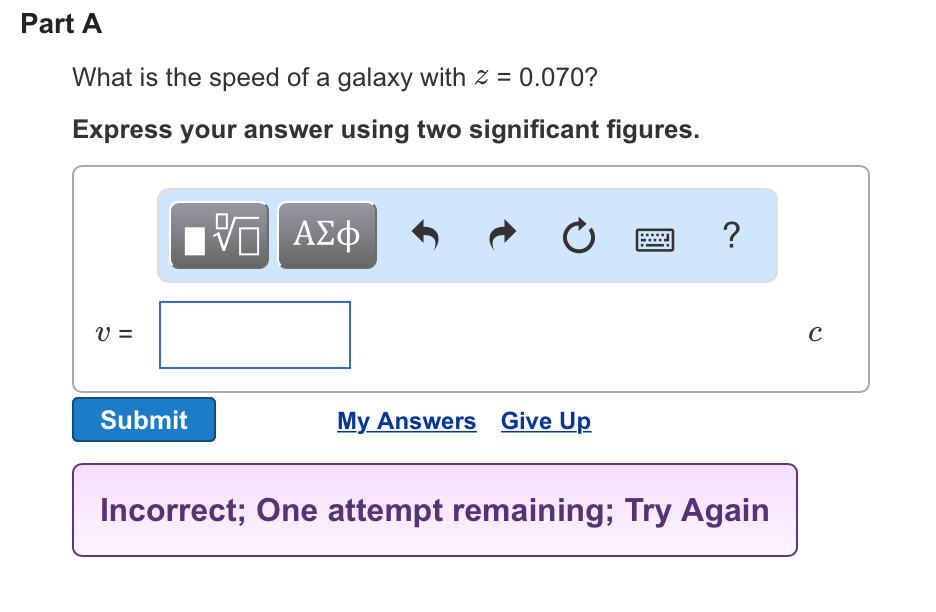Open the My Answers page

coord(406,421)
